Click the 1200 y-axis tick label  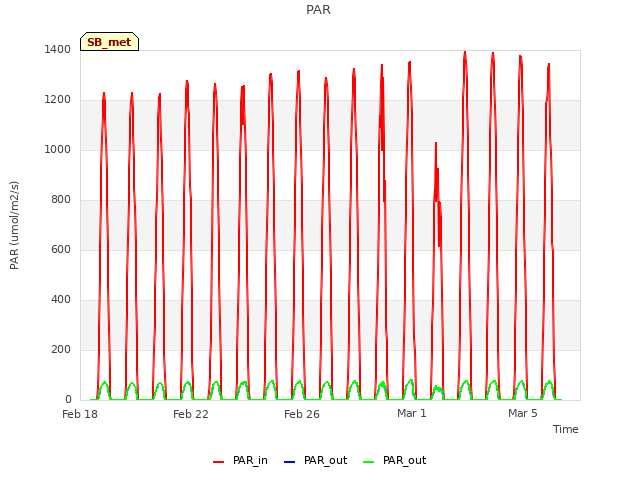point(58,100)
